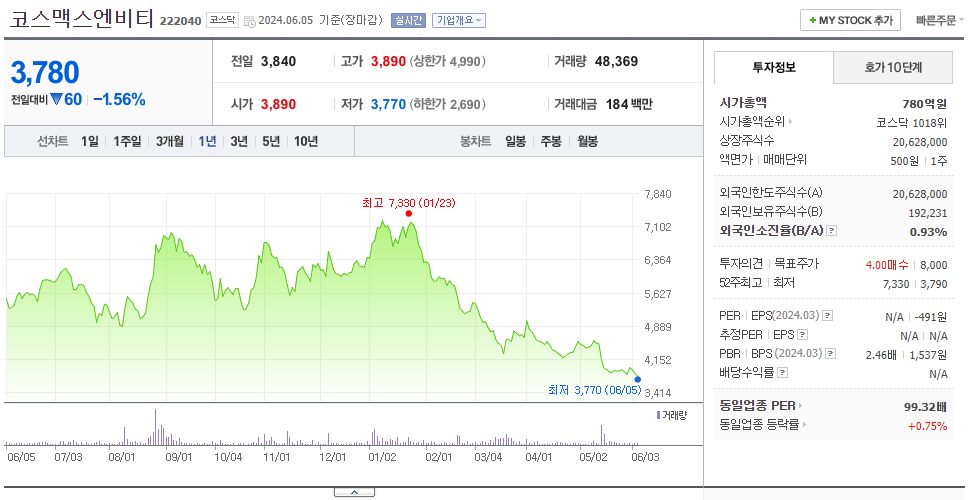Click the 액면가 value 500원
968x500 pixels.
click(904, 161)
